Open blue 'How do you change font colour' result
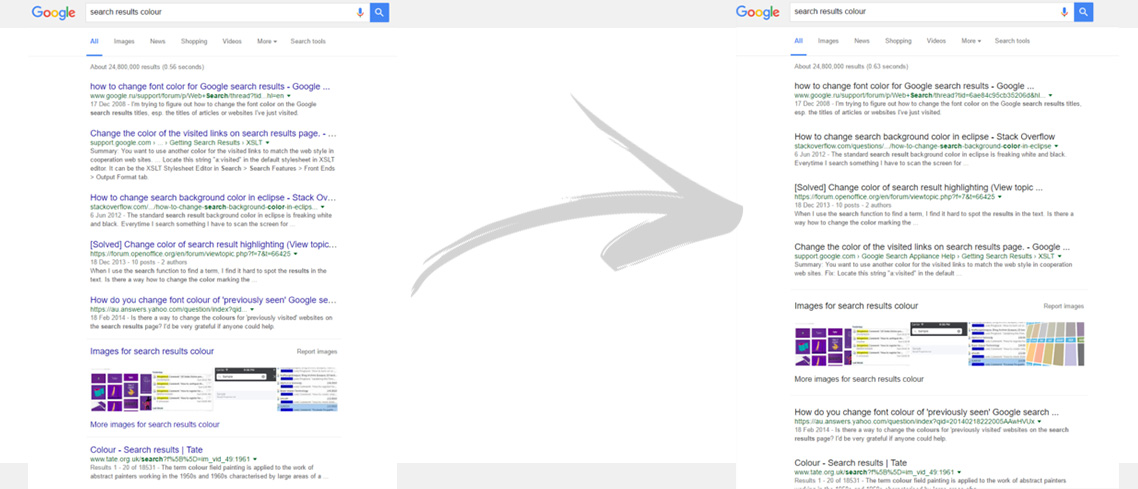 point(213,300)
